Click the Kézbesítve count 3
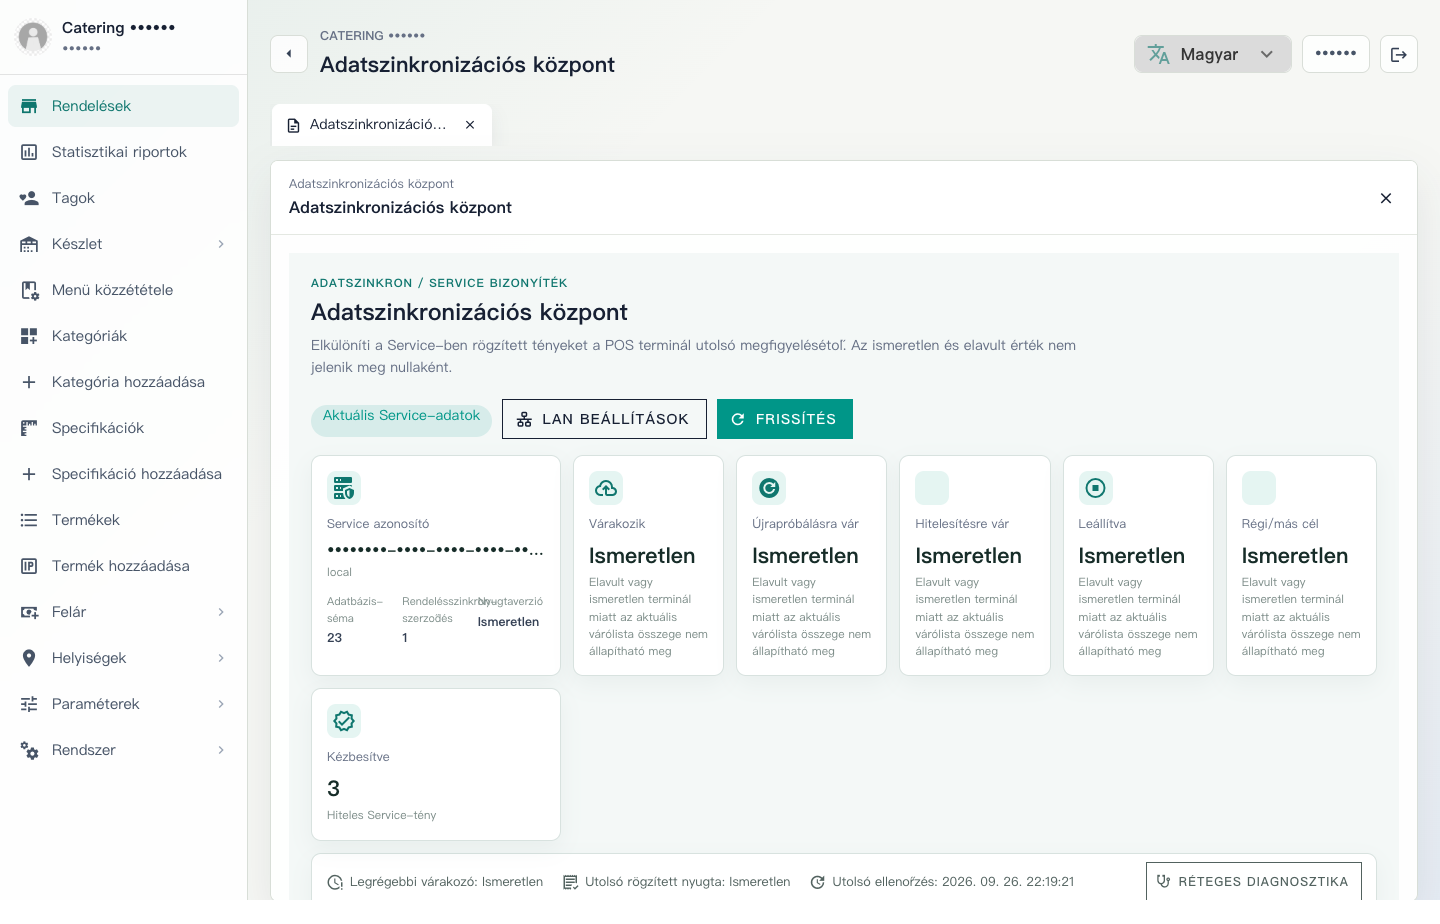Screen dimensions: 1440x924 tap(334, 789)
